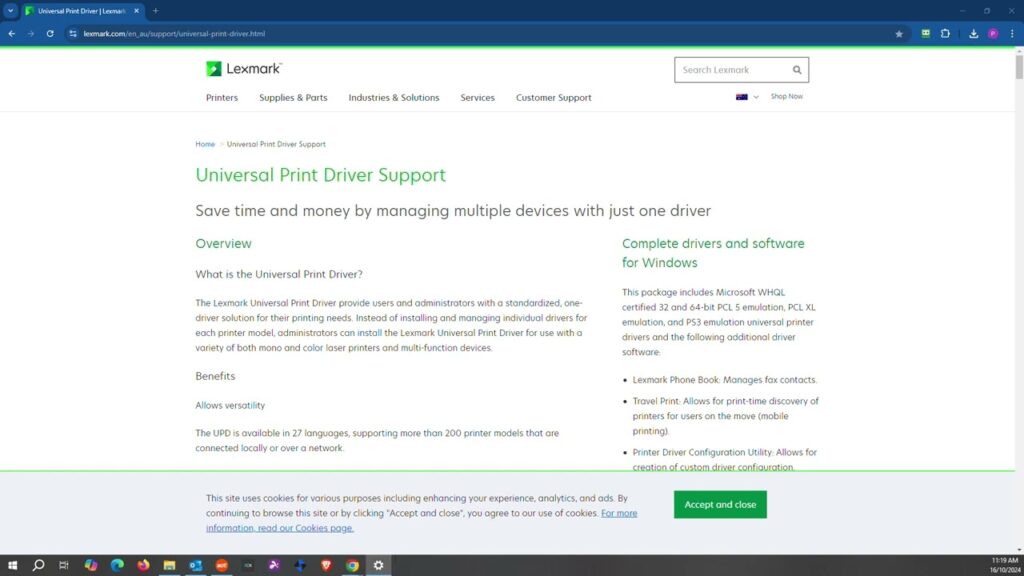1024x576 pixels.
Task: Open the green extension icon in toolbar
Action: tap(925, 33)
